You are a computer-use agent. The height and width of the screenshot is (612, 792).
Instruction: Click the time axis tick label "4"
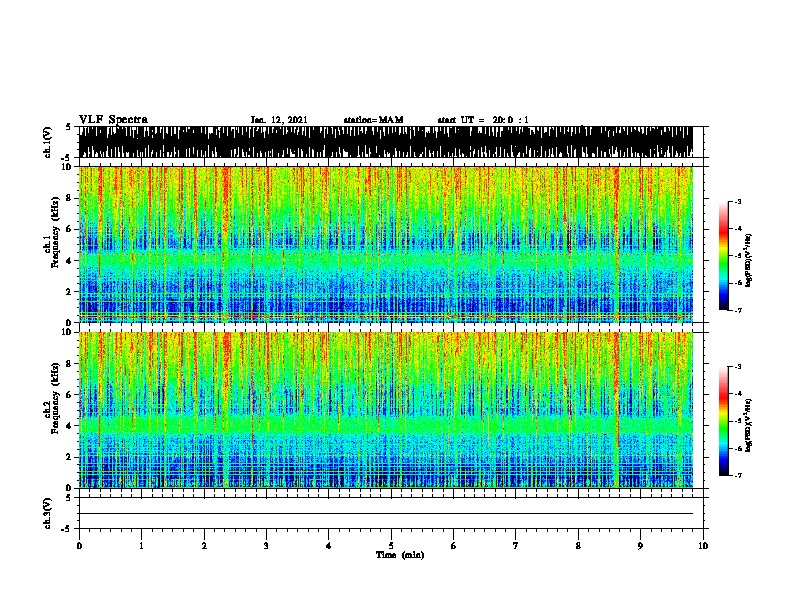[329, 546]
